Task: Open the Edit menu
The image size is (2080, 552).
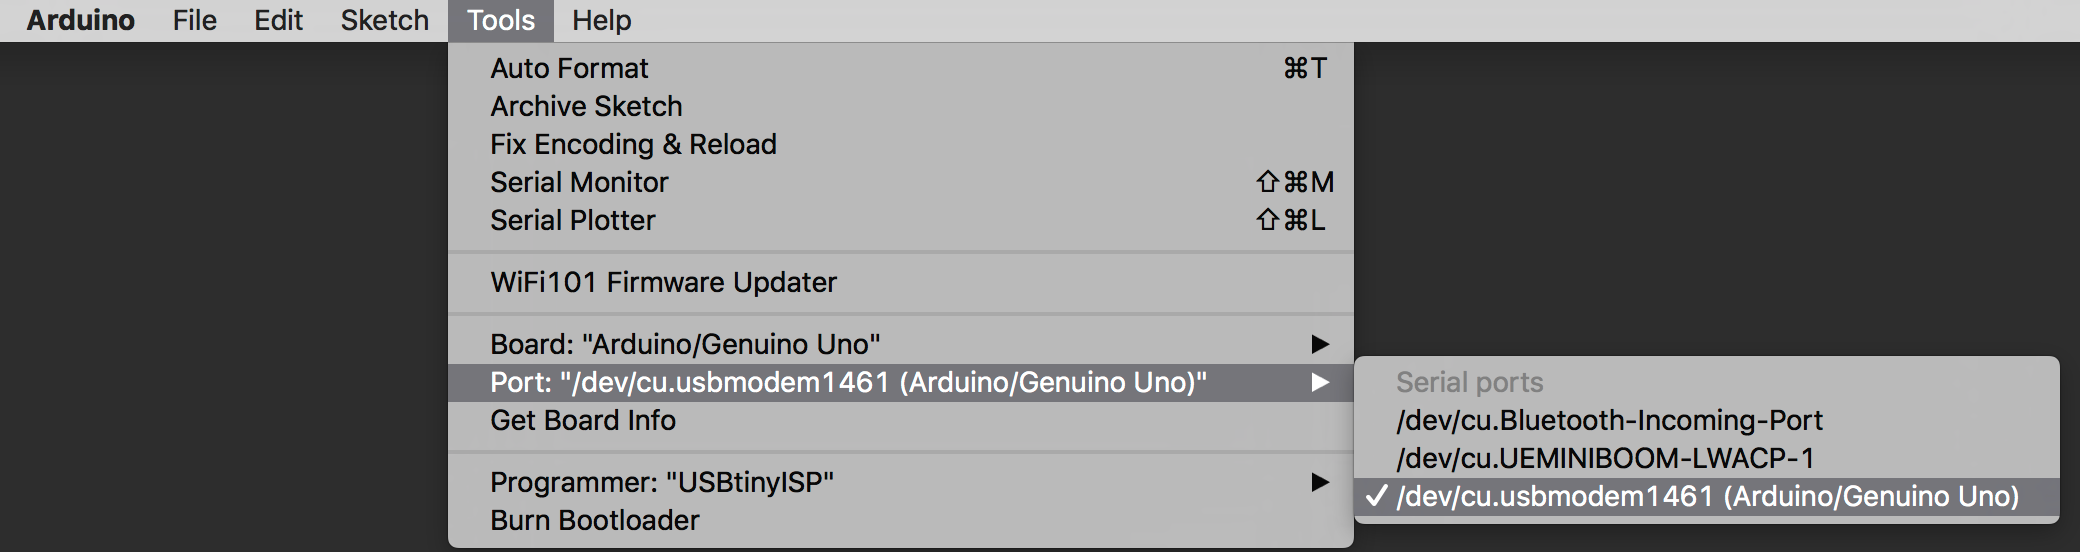Action: point(278,20)
